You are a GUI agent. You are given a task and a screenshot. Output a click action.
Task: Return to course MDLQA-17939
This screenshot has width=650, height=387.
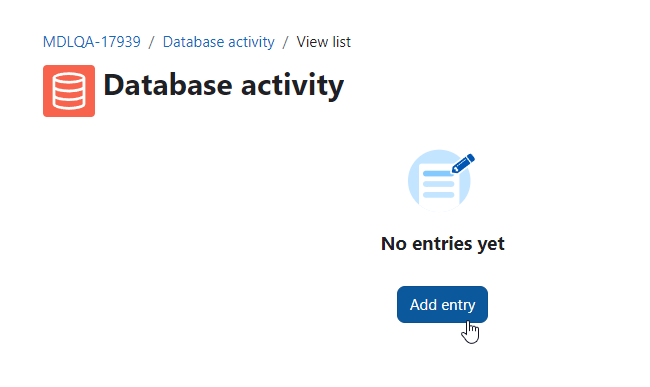click(x=92, y=42)
